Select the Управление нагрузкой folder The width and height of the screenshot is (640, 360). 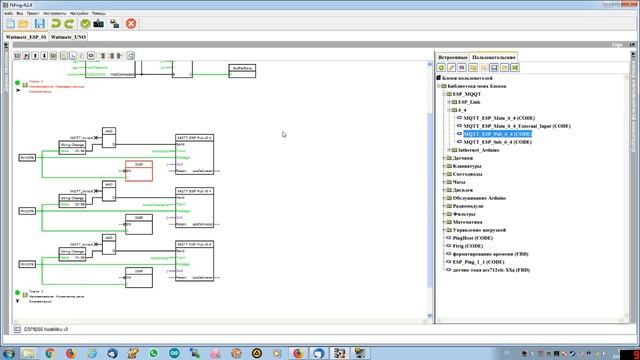point(479,230)
